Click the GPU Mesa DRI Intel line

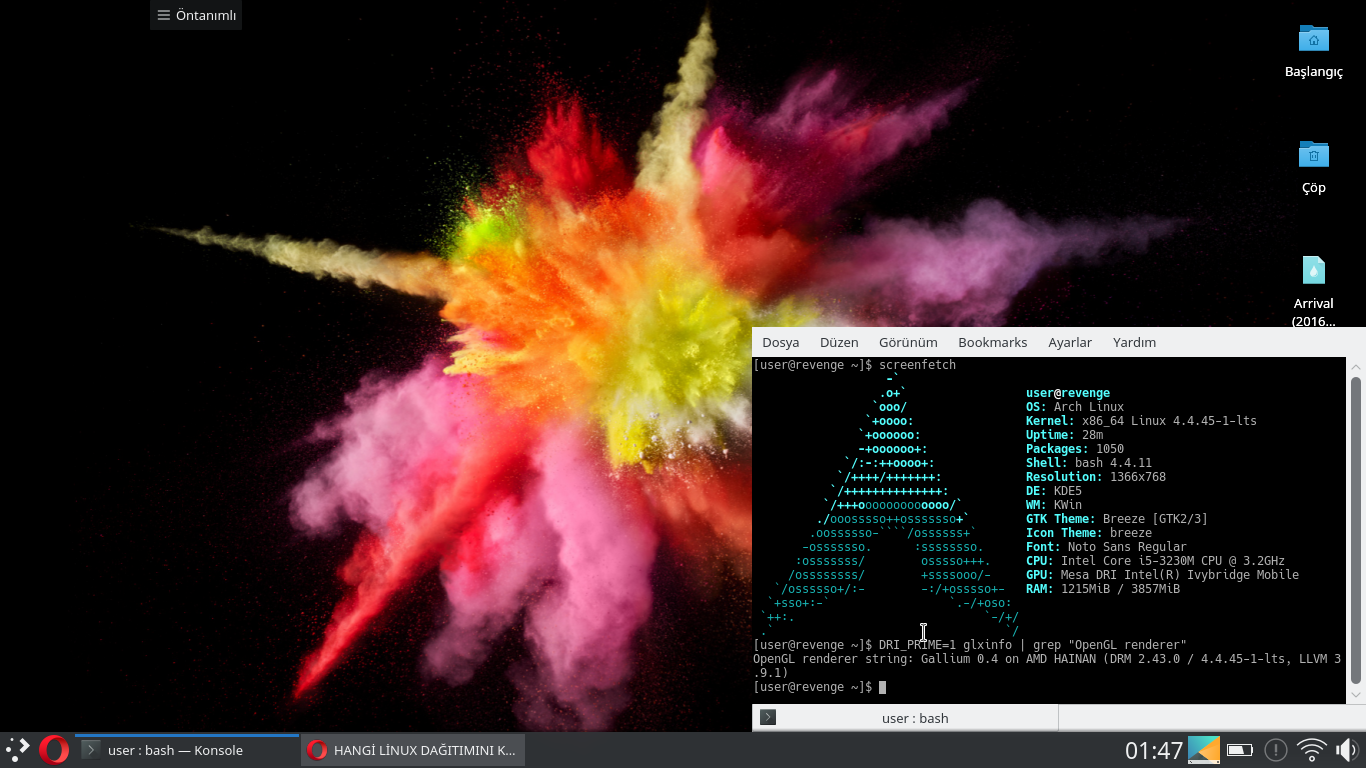pos(1162,575)
